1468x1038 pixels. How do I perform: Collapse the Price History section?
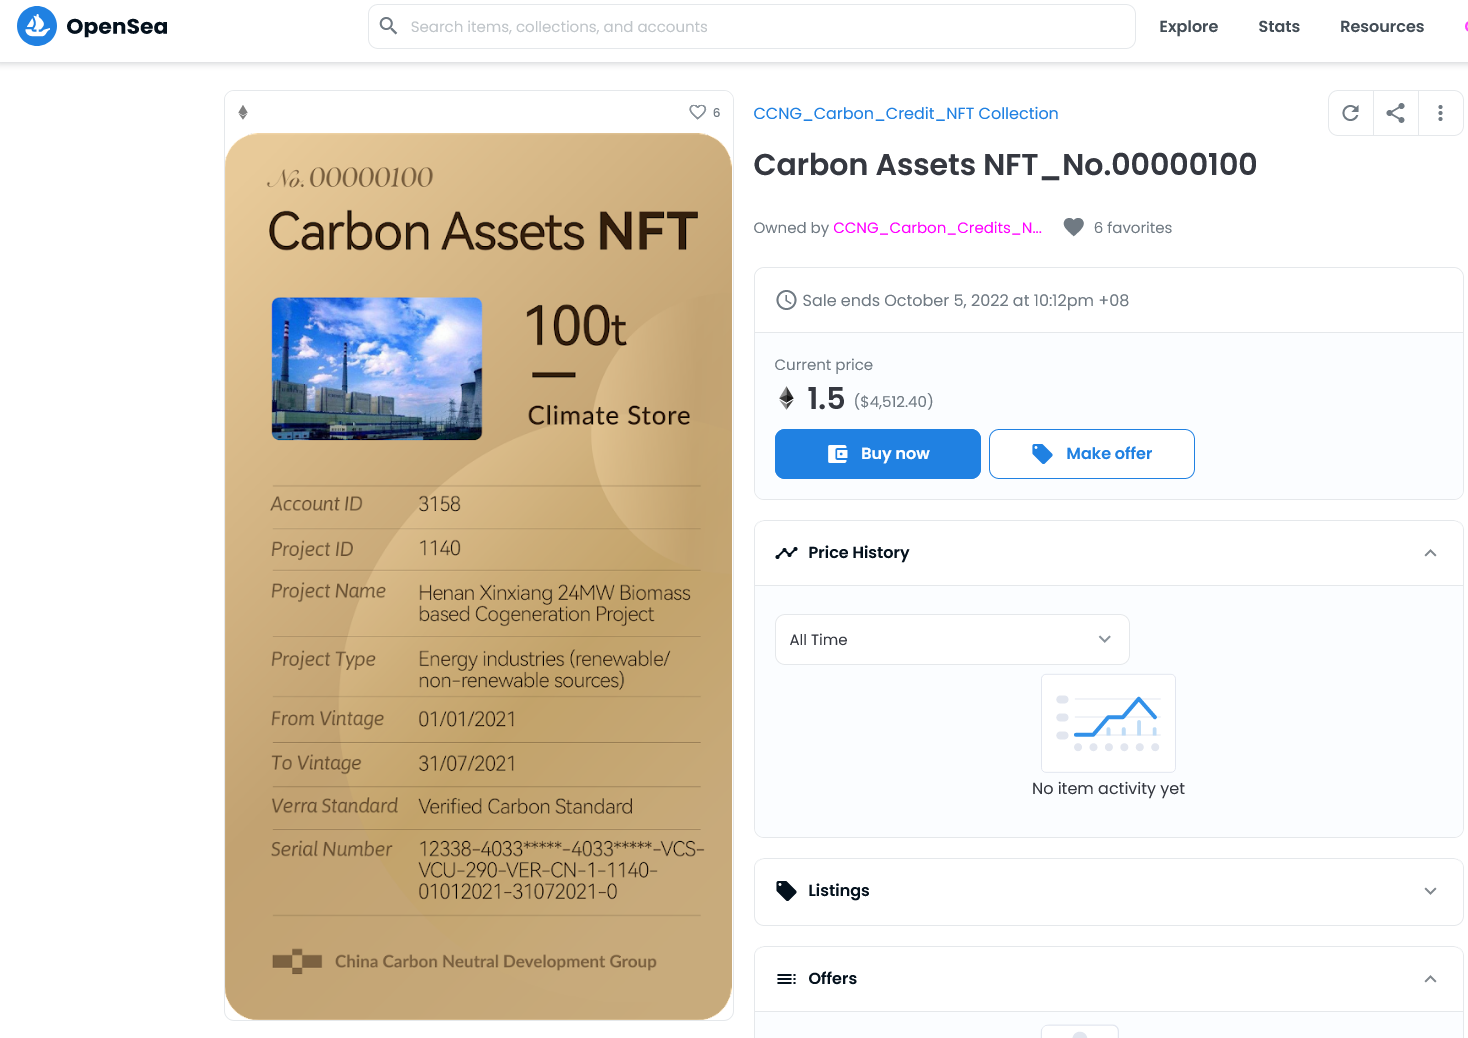tap(1430, 553)
